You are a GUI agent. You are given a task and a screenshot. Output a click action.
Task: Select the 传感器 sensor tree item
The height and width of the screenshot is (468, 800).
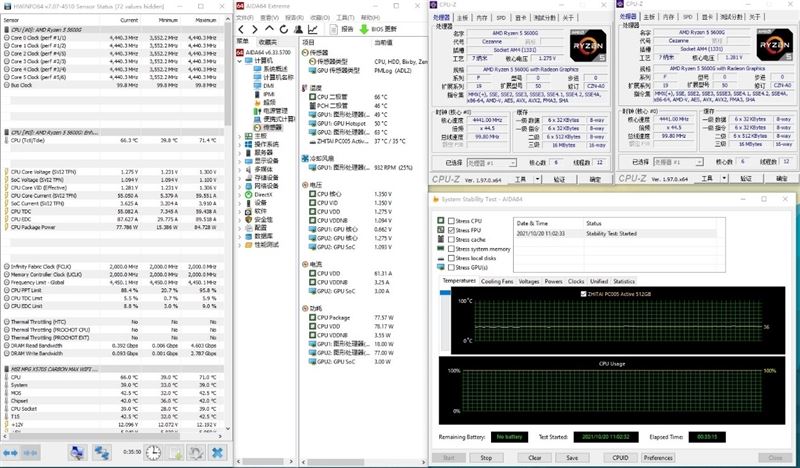pos(272,128)
